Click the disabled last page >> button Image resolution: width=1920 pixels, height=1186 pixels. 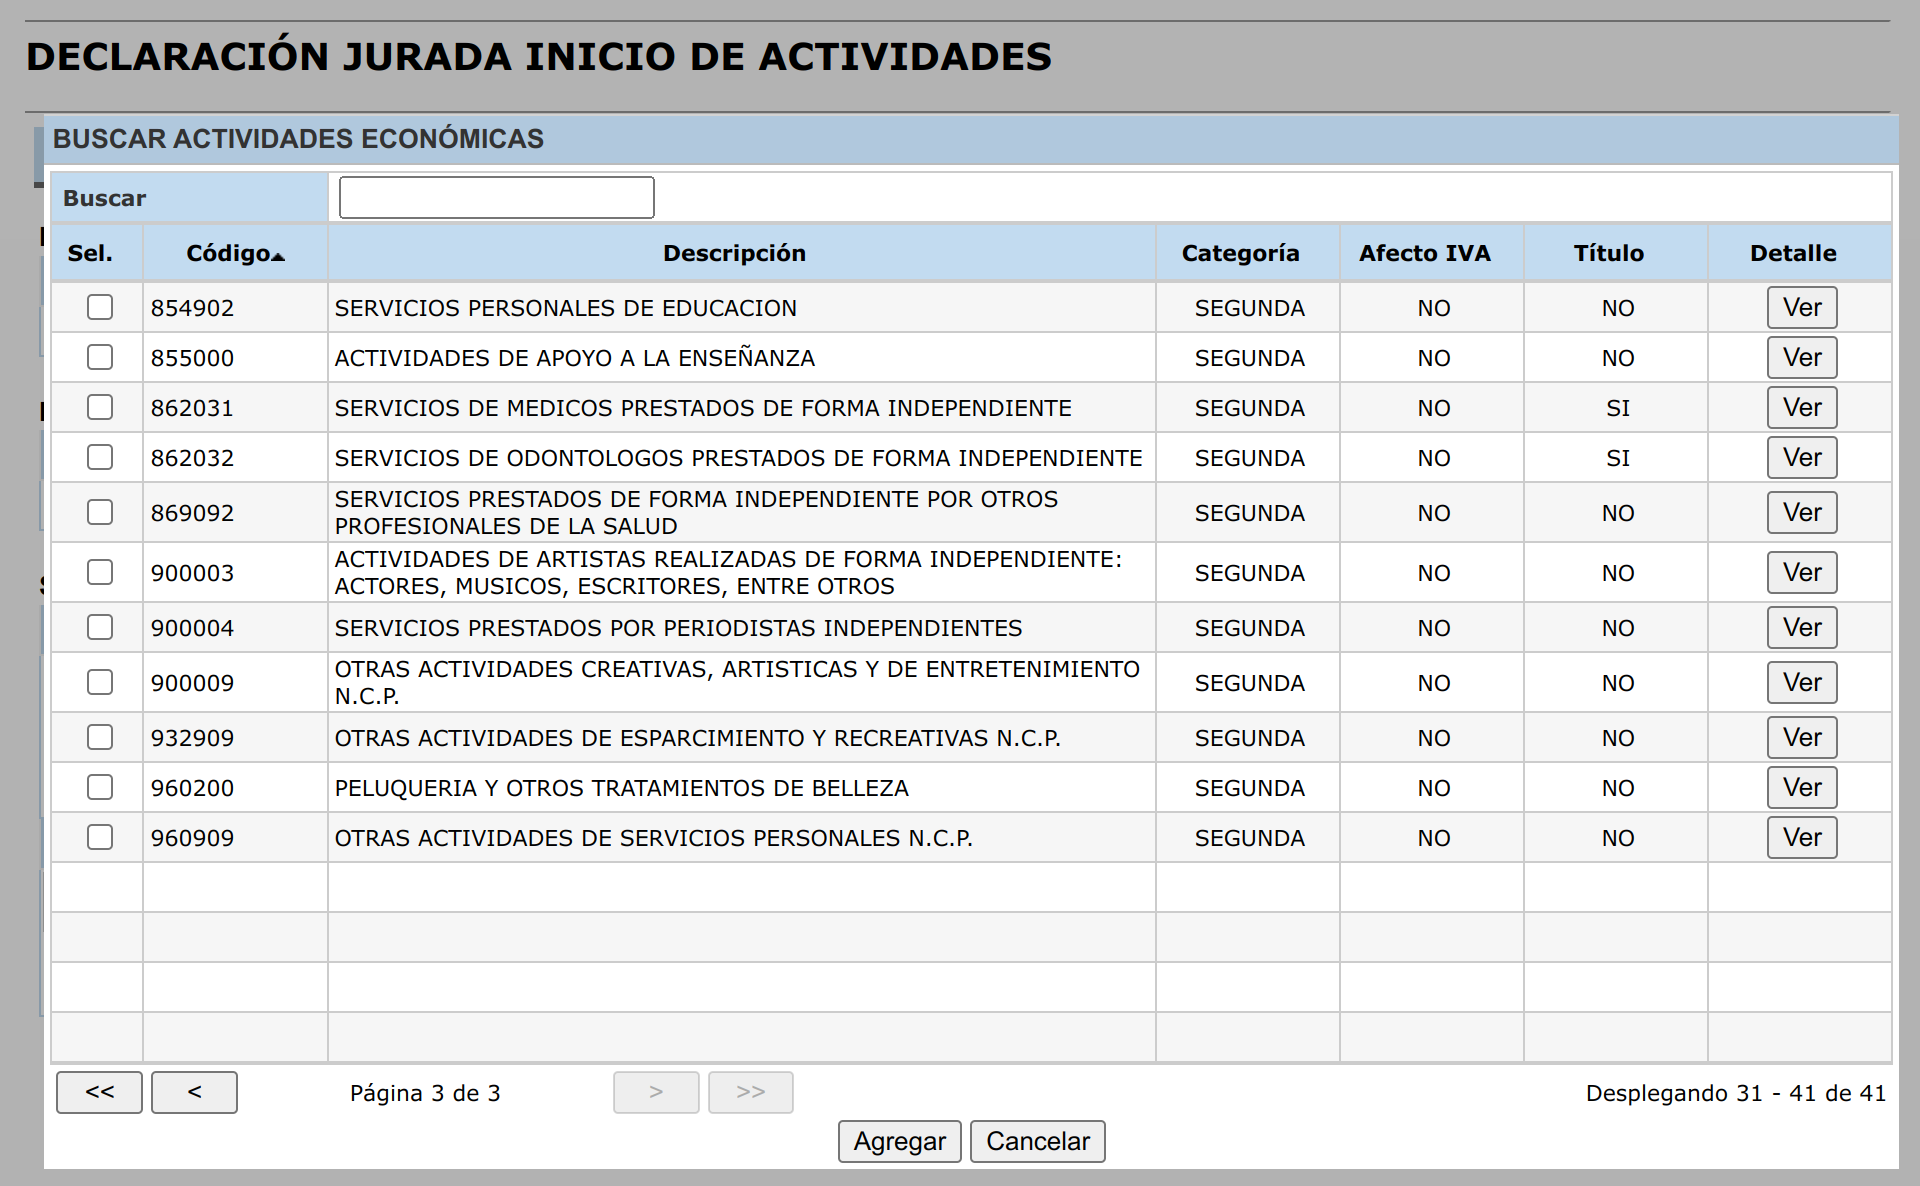tap(750, 1092)
